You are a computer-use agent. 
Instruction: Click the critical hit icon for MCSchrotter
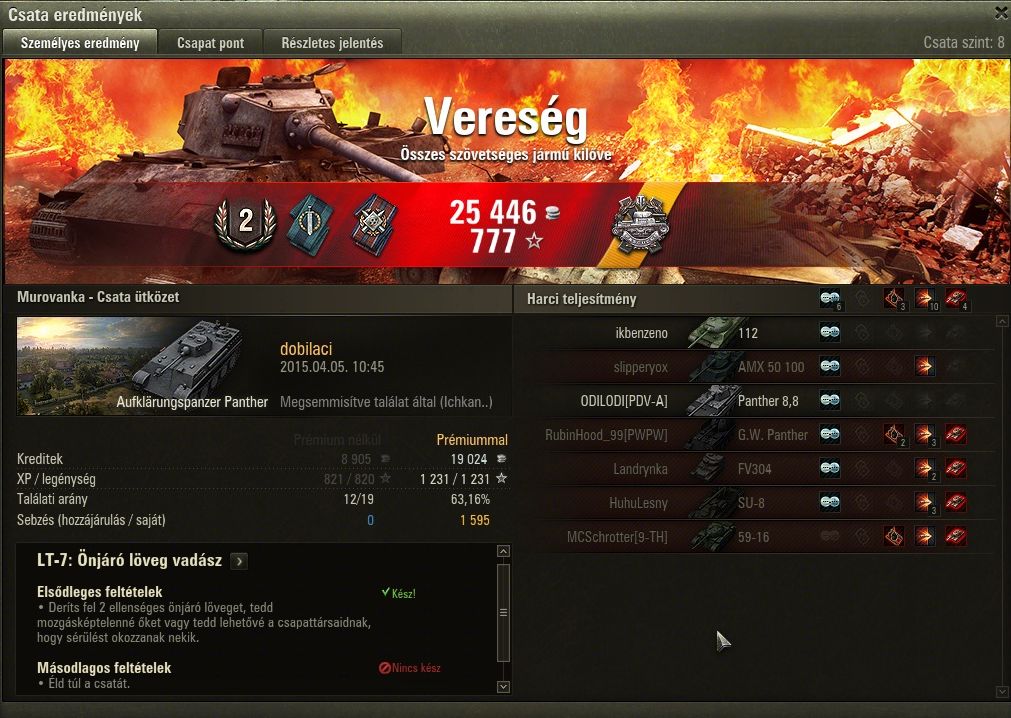tap(894, 536)
